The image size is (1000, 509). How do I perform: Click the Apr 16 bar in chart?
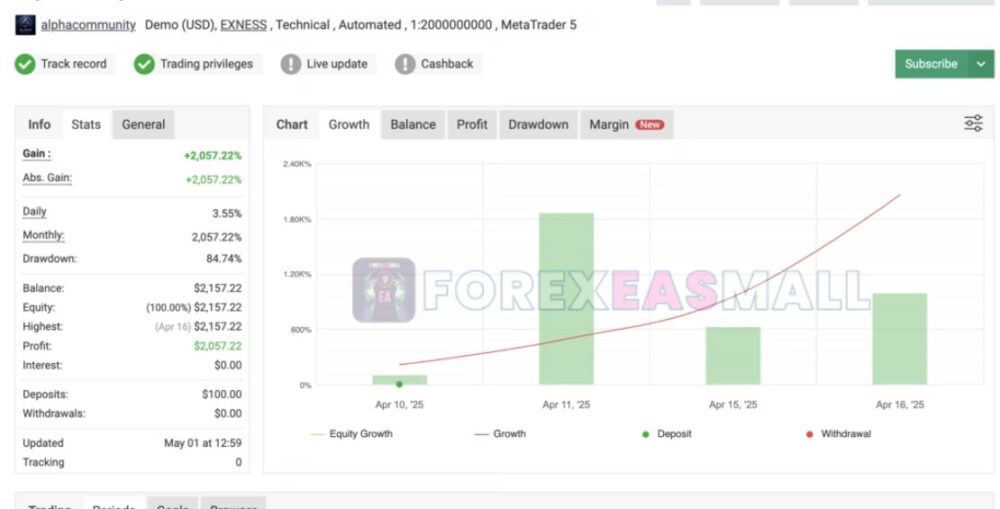[900, 339]
